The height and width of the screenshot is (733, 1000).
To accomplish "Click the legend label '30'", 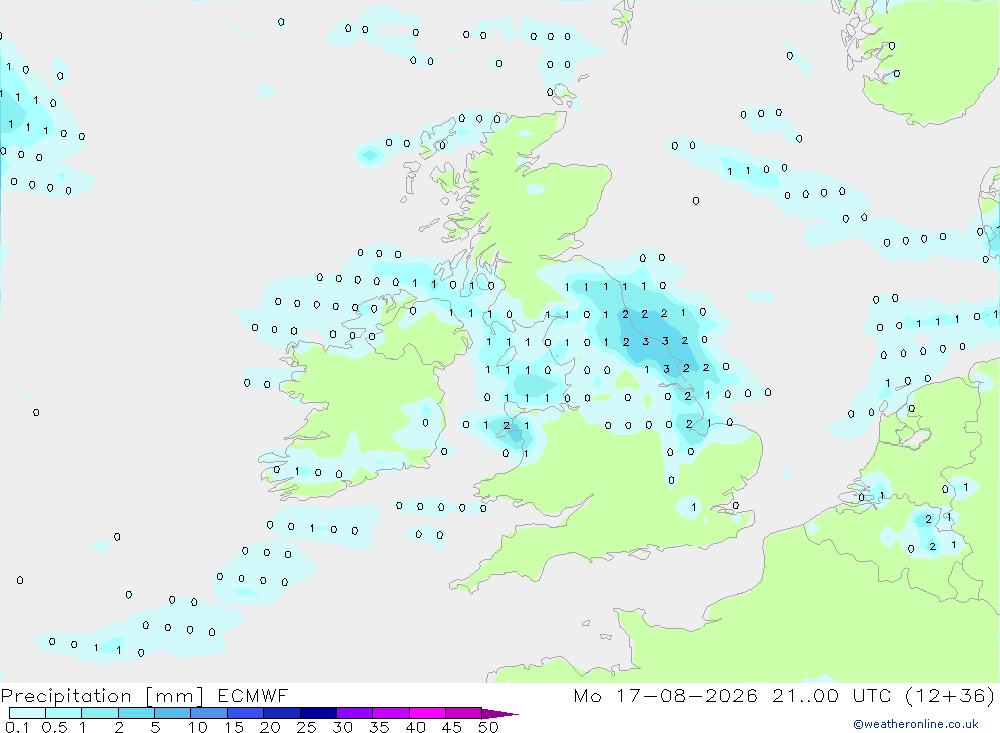I will pyautogui.click(x=342, y=727).
